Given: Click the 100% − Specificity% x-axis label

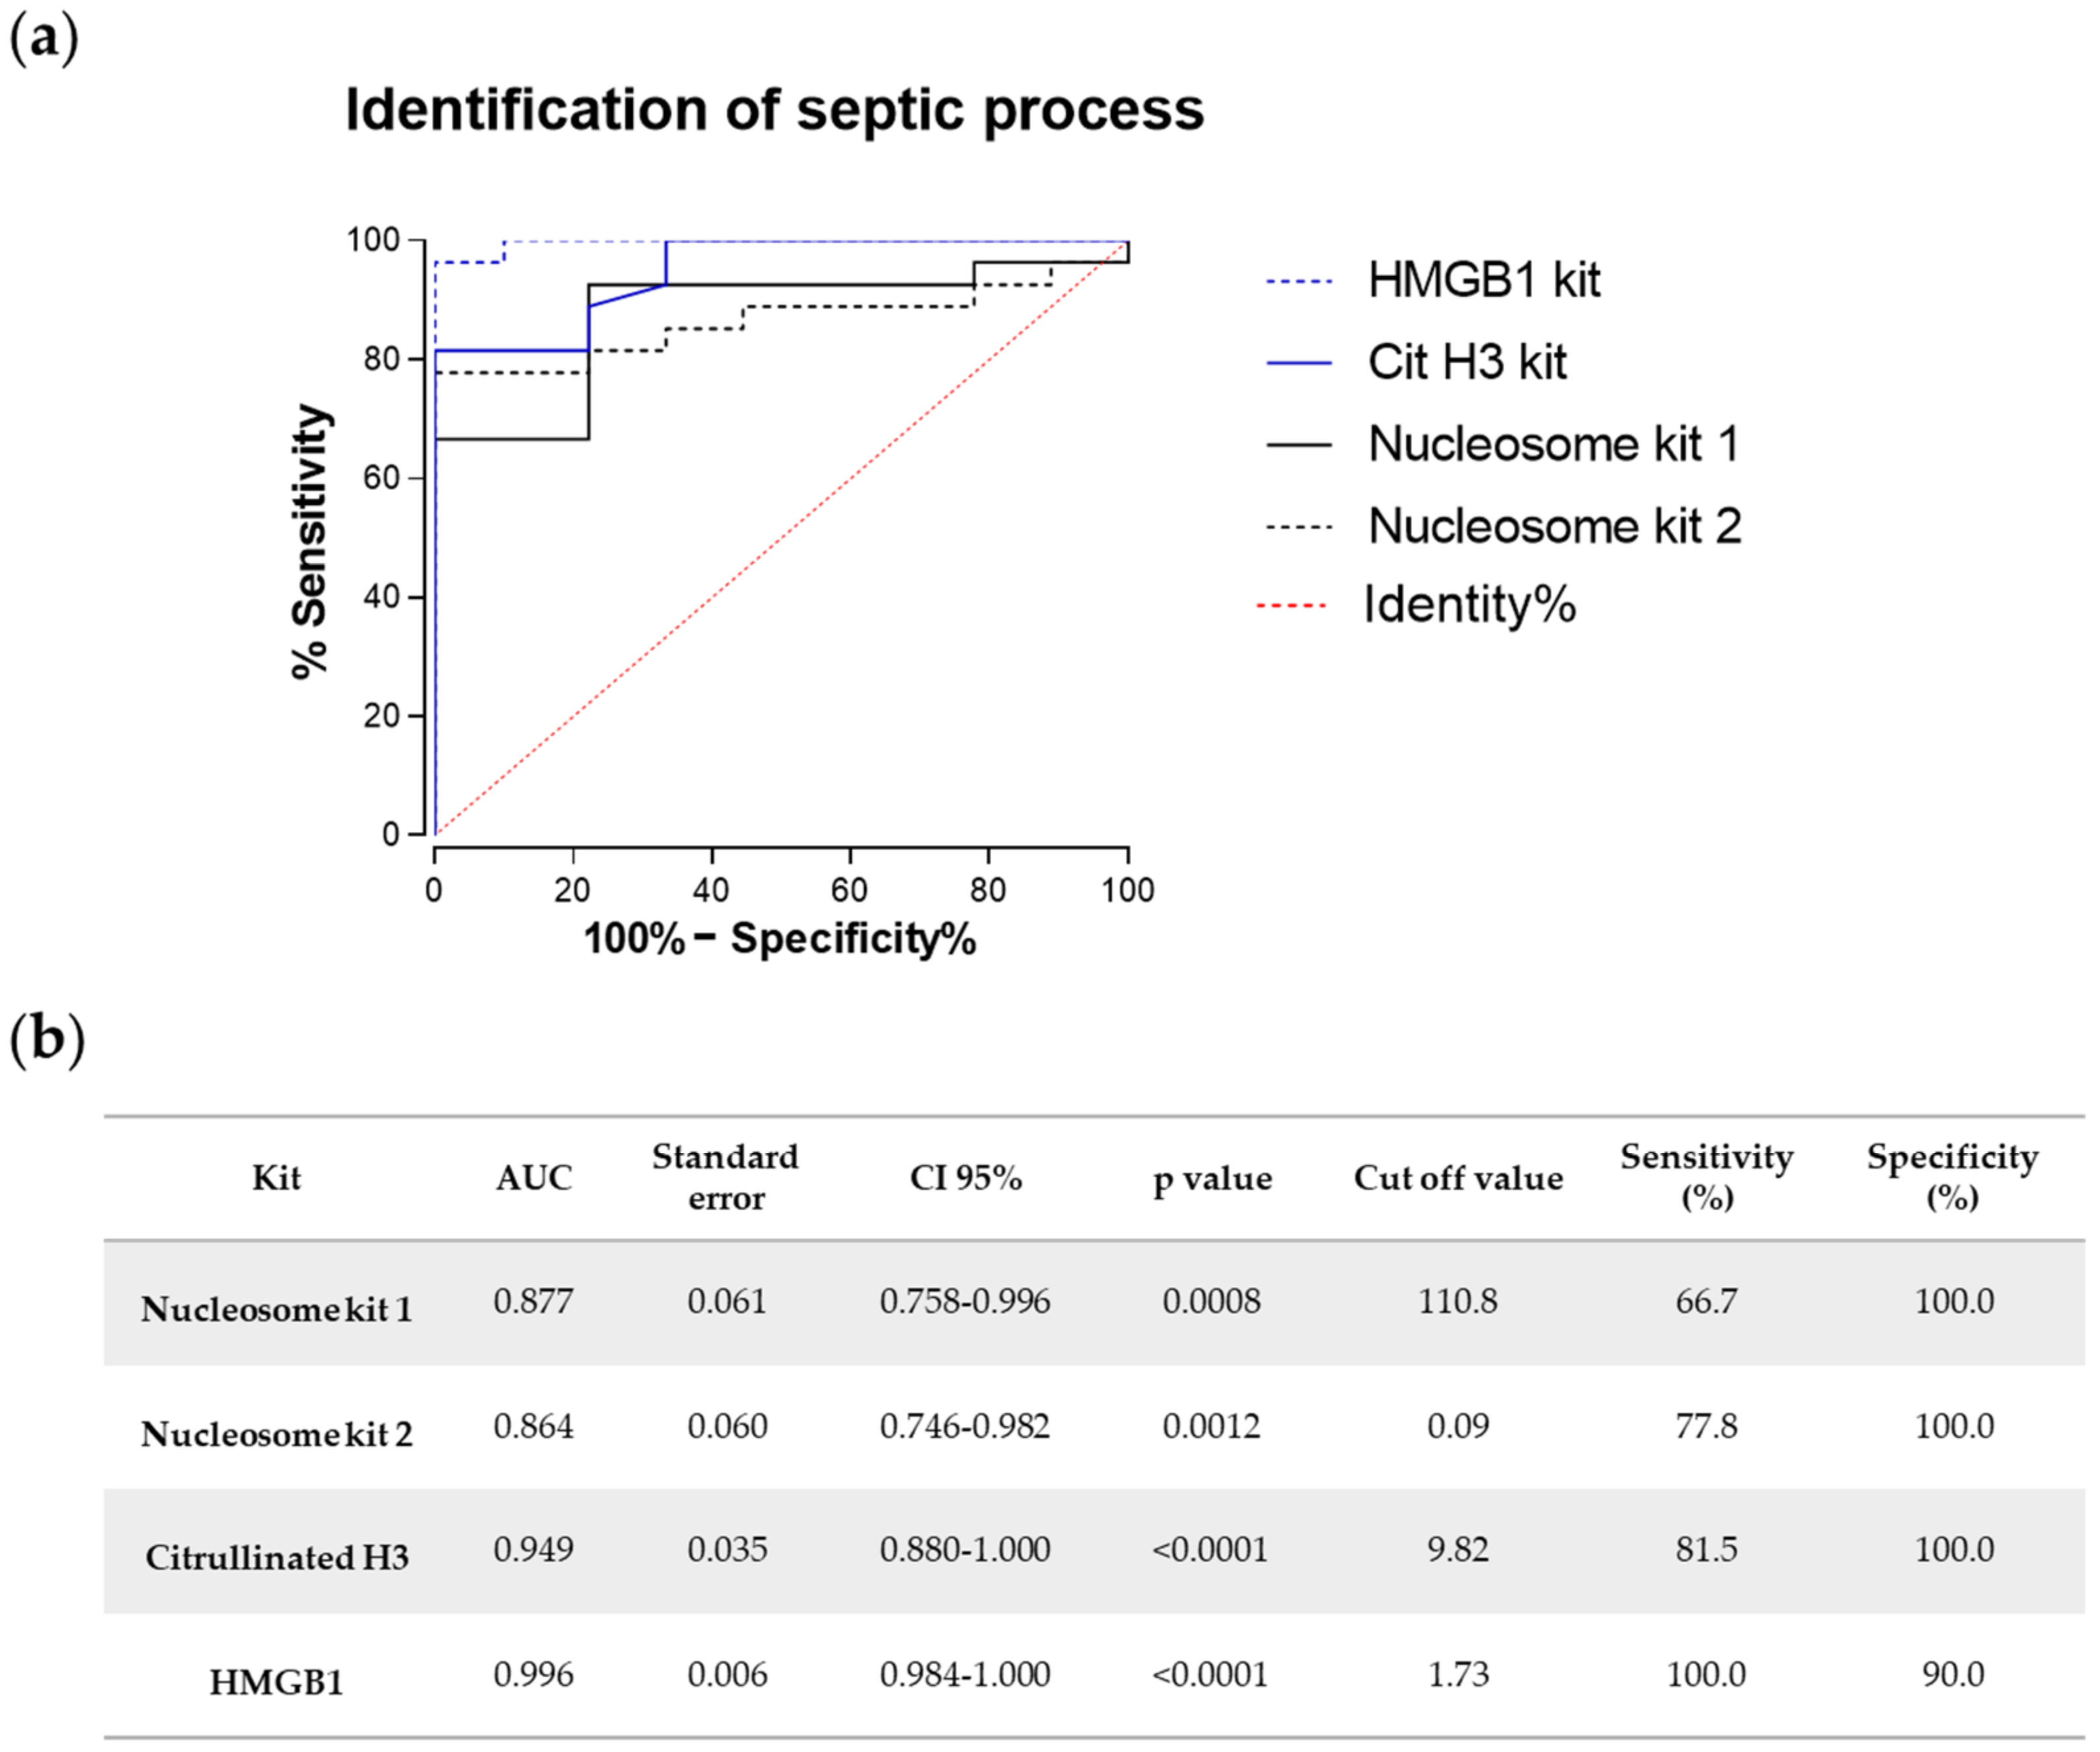Looking at the screenshot, I should (x=779, y=939).
